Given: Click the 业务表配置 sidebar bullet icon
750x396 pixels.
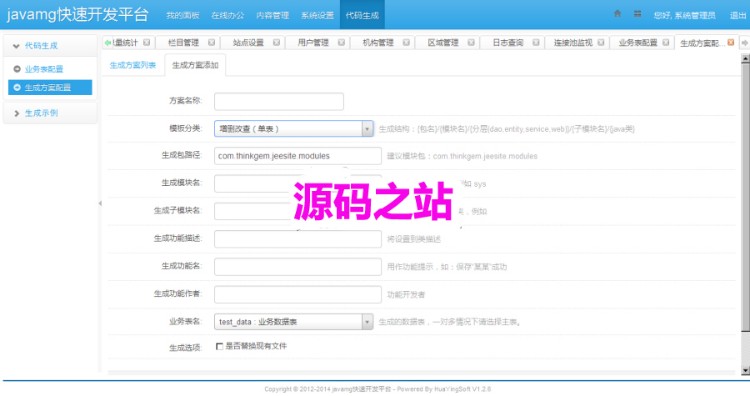Looking at the screenshot, I should pos(17,69).
